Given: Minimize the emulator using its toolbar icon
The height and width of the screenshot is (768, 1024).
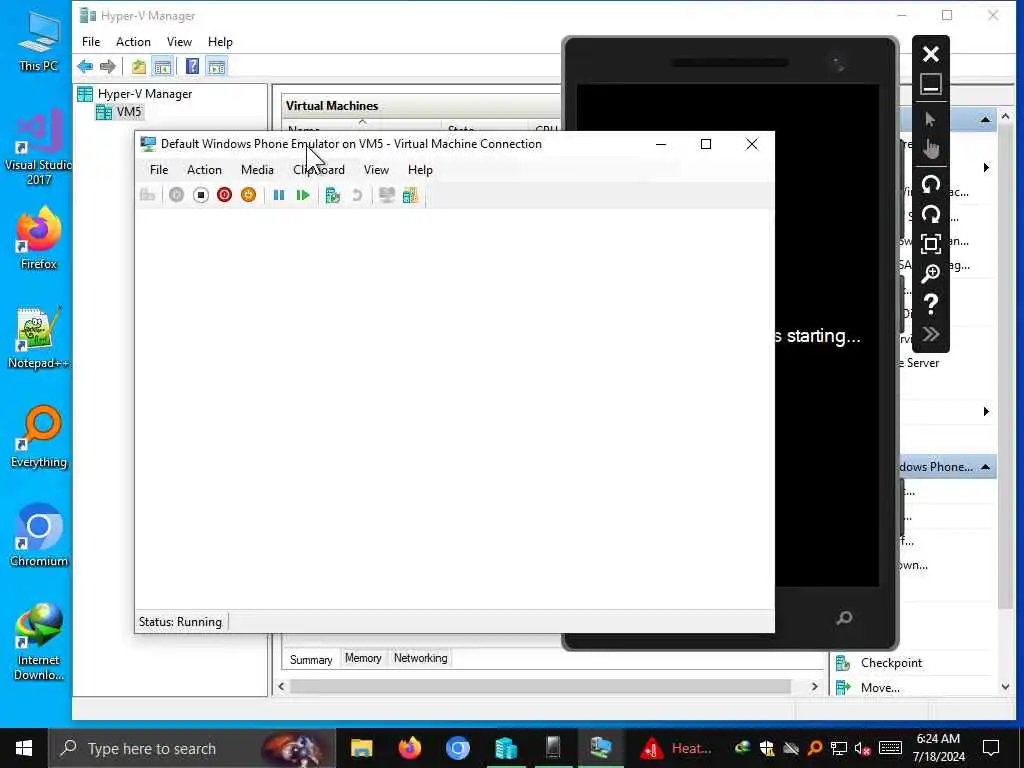Looking at the screenshot, I should (931, 85).
